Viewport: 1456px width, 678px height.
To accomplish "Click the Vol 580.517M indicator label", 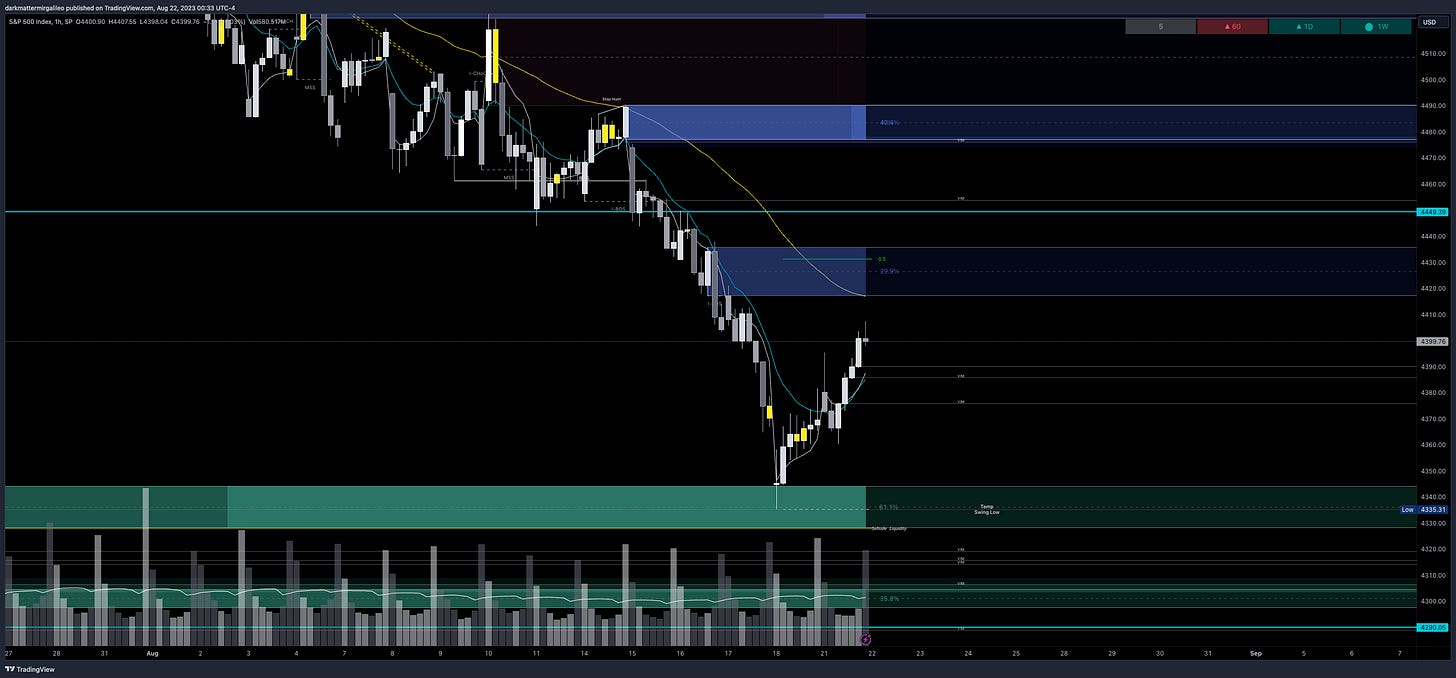I will 266,19.
